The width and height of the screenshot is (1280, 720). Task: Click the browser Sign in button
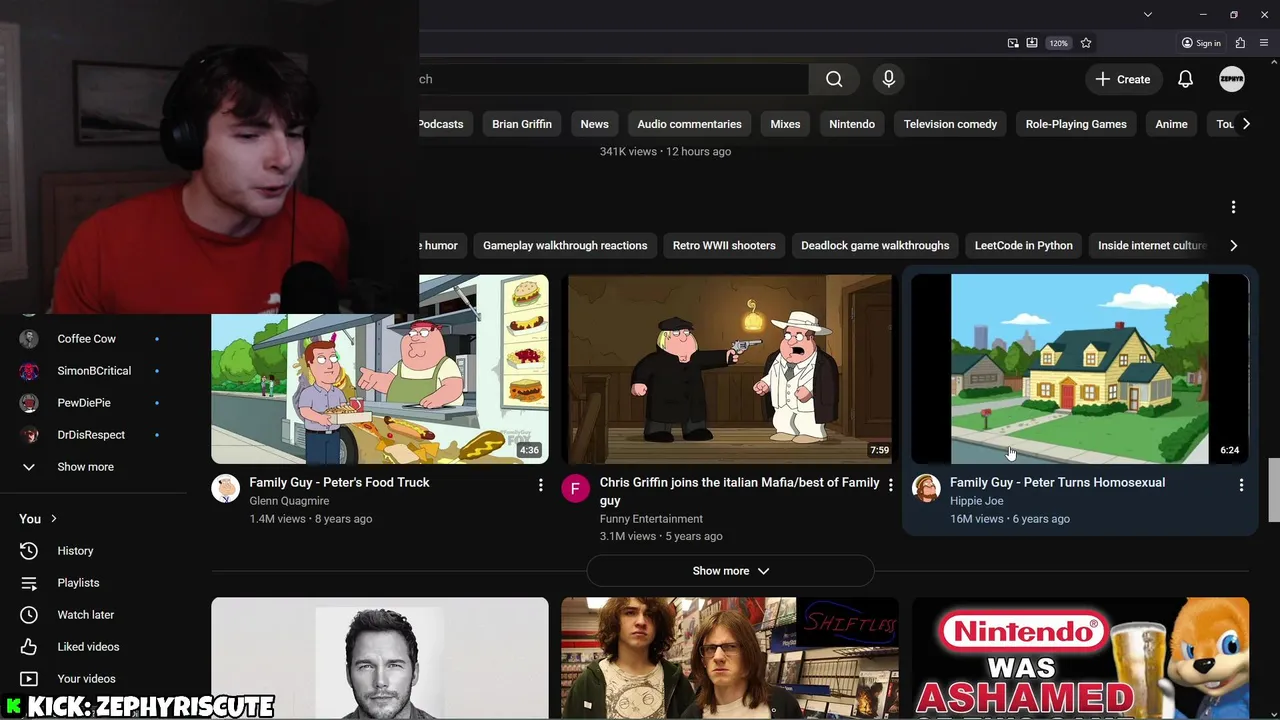[x=1201, y=43]
